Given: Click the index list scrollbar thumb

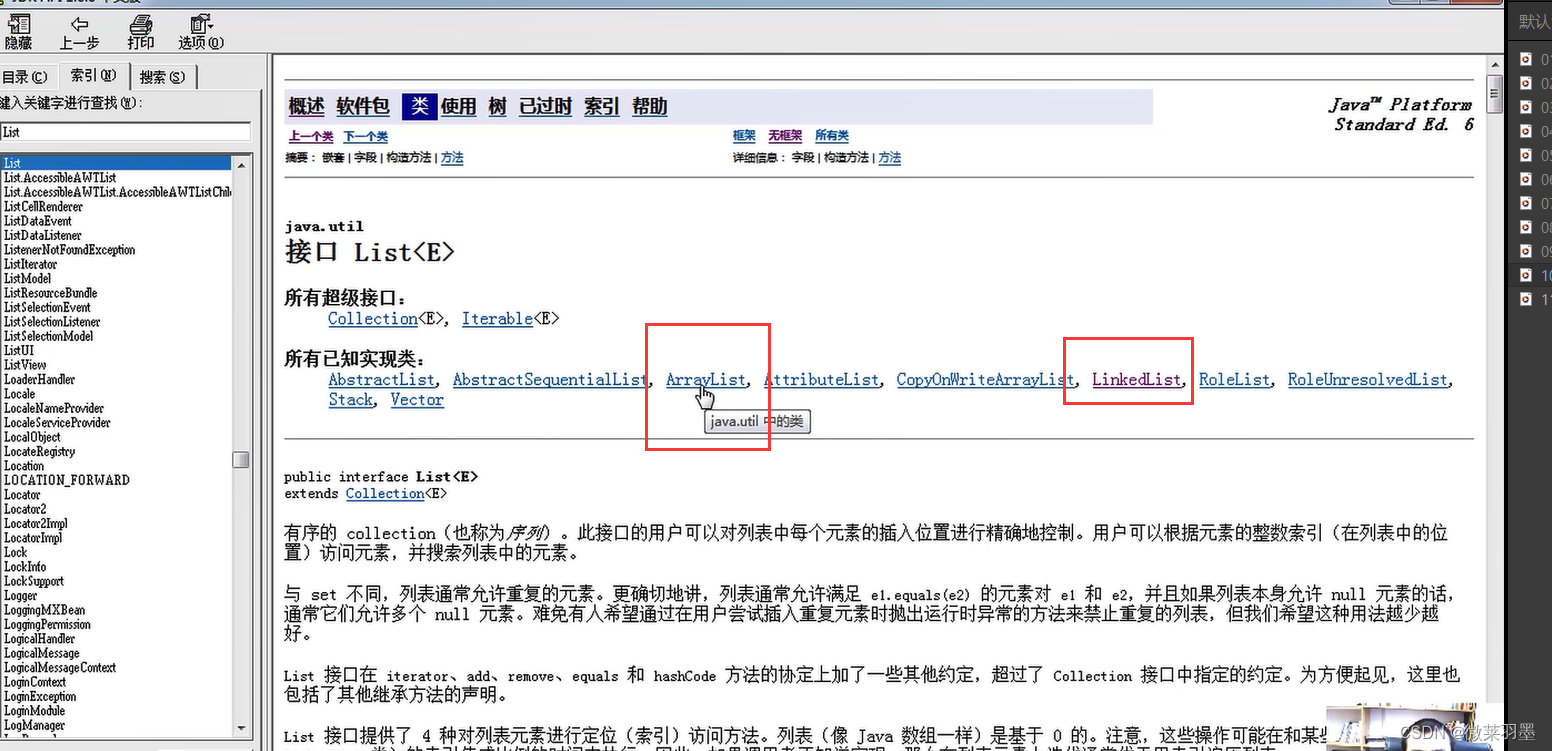Looking at the screenshot, I should point(241,459).
